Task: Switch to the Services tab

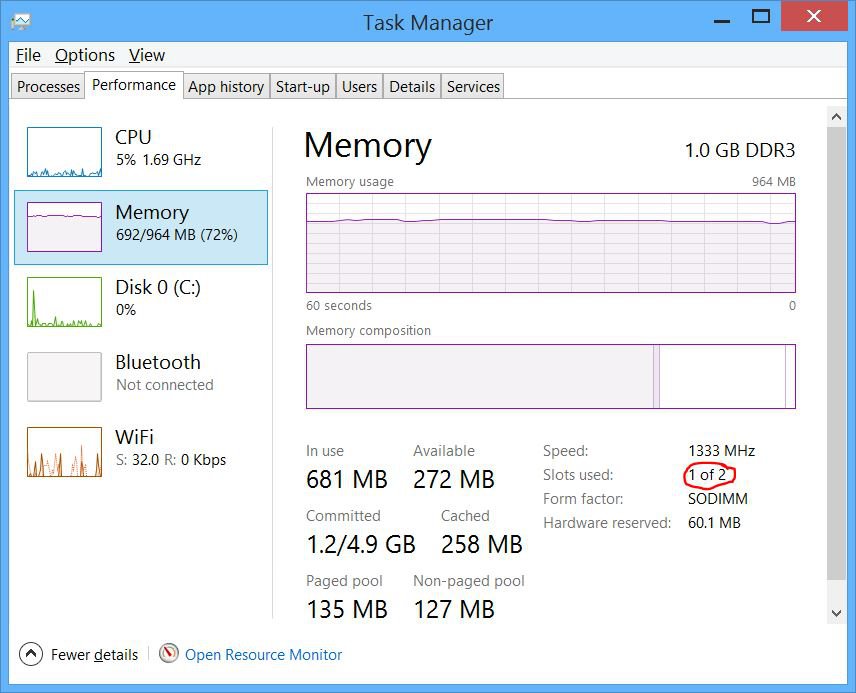Action: (472, 87)
